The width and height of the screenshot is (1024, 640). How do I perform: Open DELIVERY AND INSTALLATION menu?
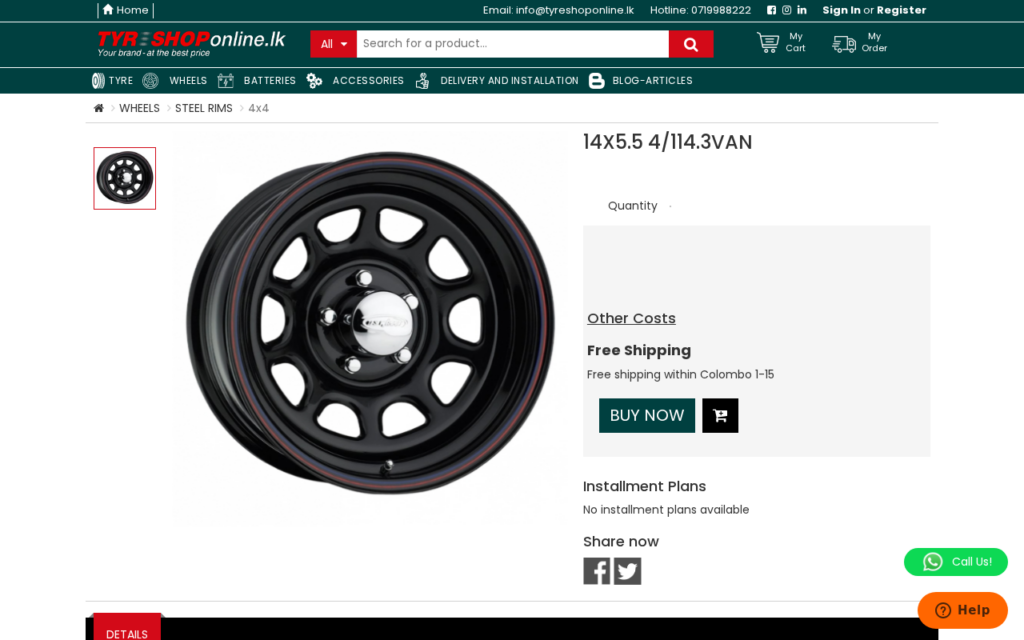509,80
